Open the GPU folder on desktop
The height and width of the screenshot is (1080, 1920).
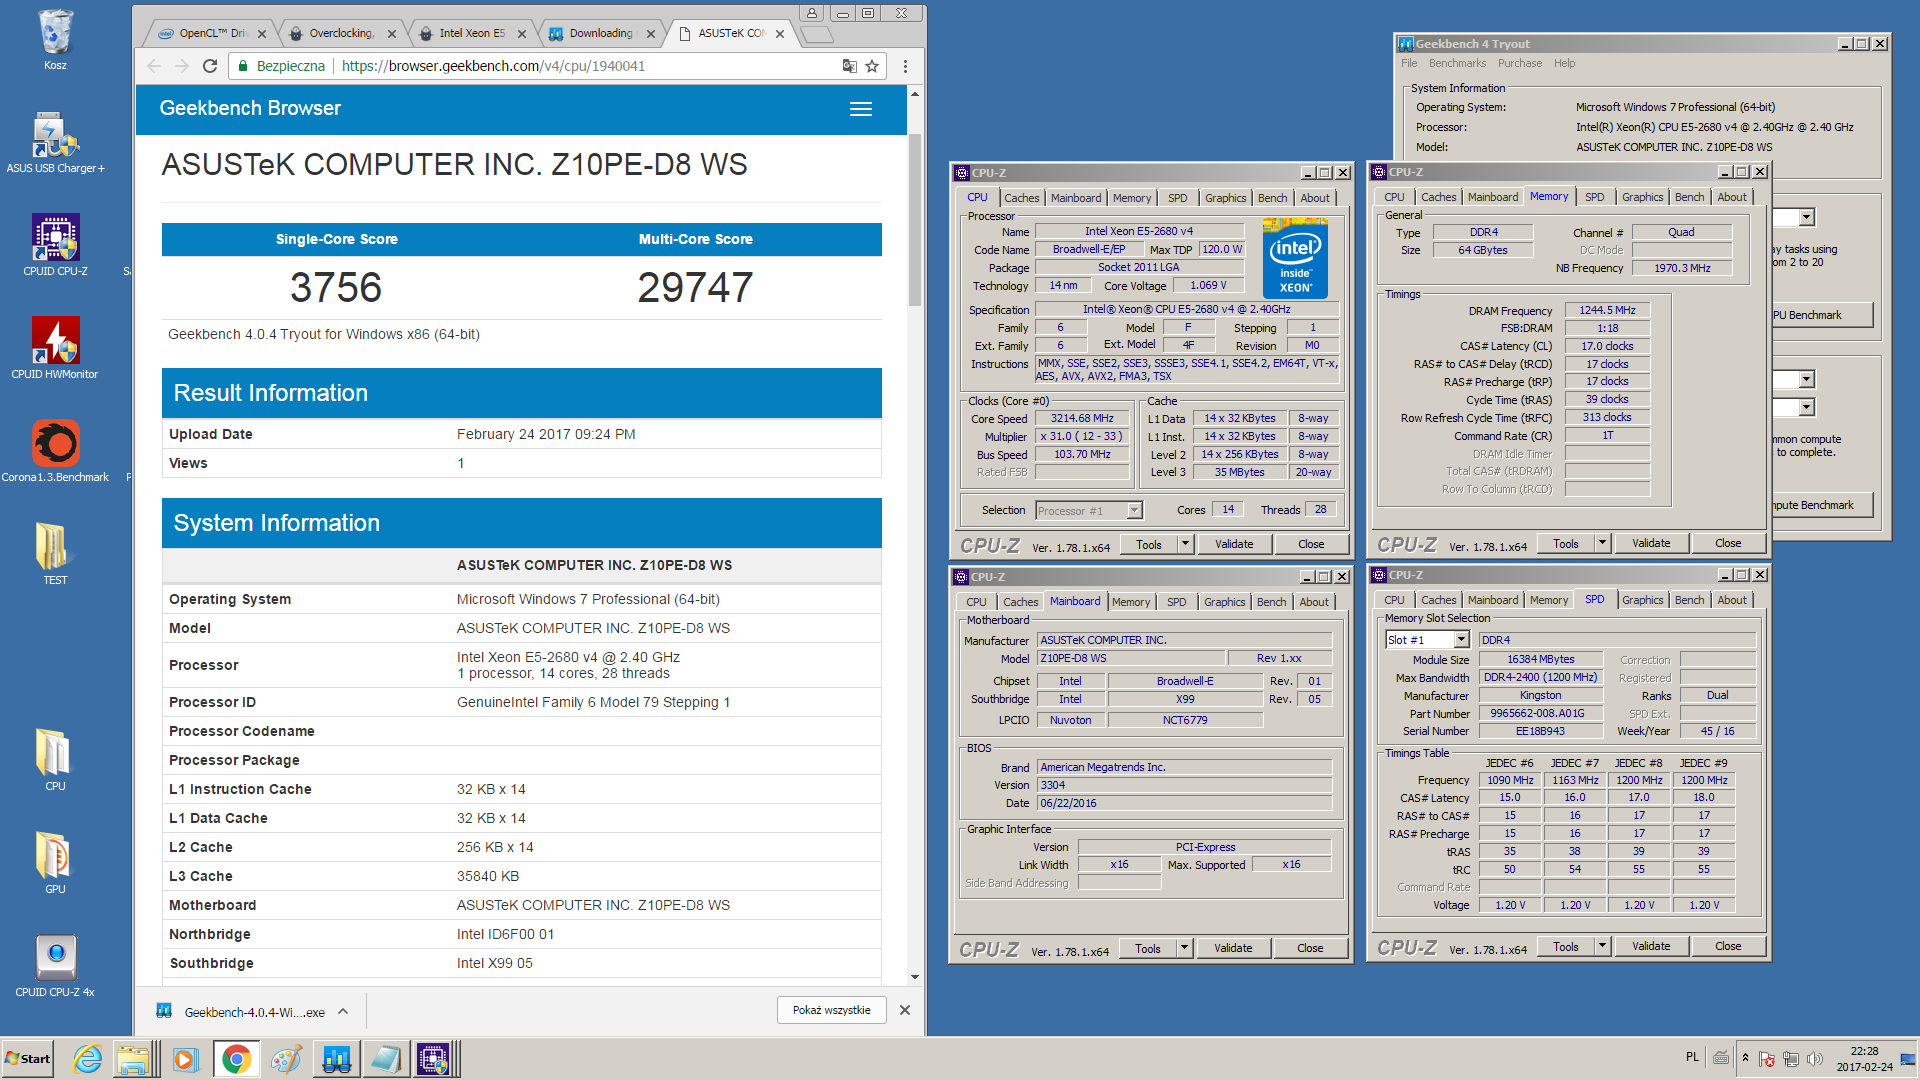click(x=55, y=864)
